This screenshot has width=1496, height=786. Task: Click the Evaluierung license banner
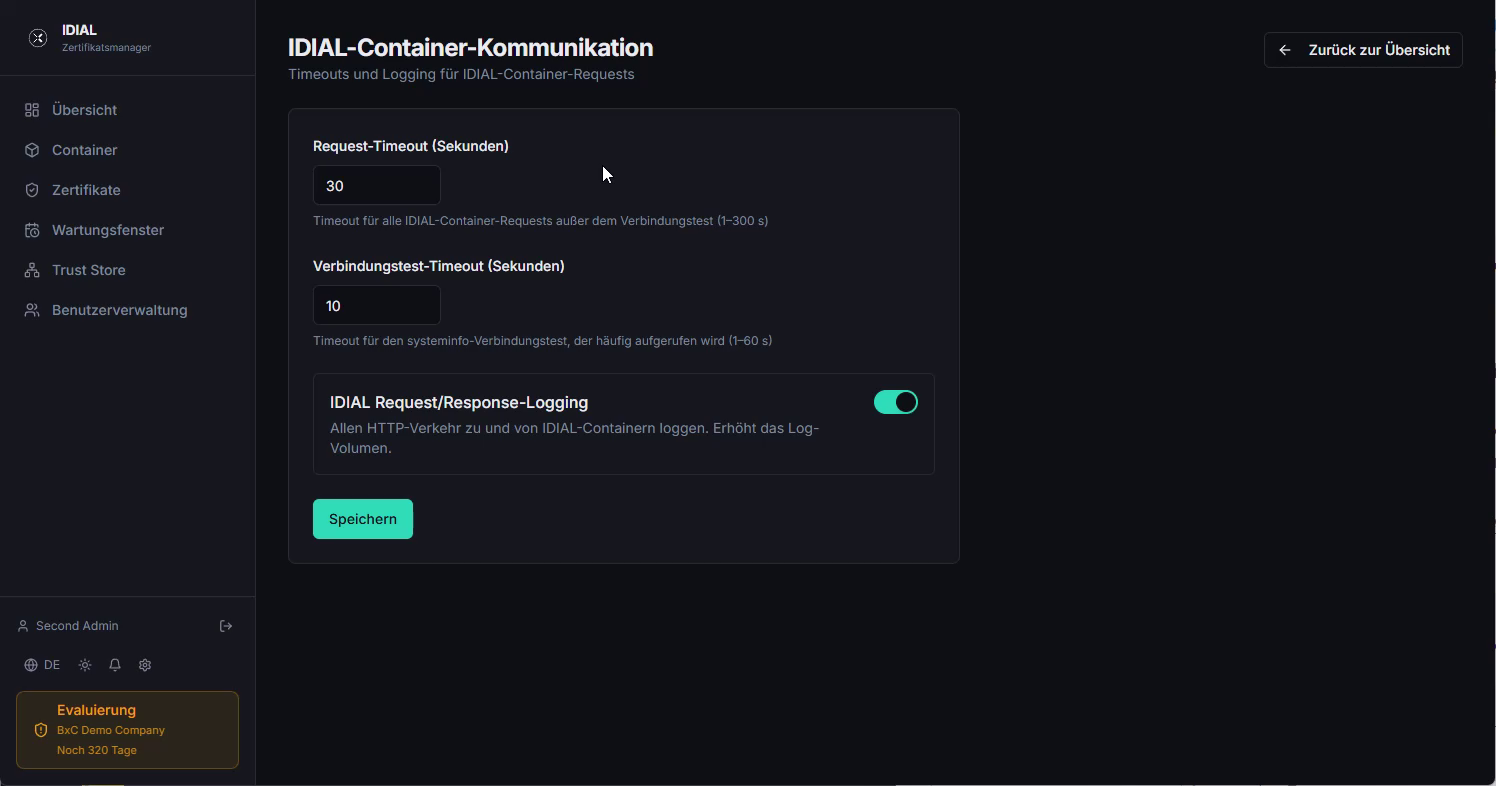tap(127, 730)
